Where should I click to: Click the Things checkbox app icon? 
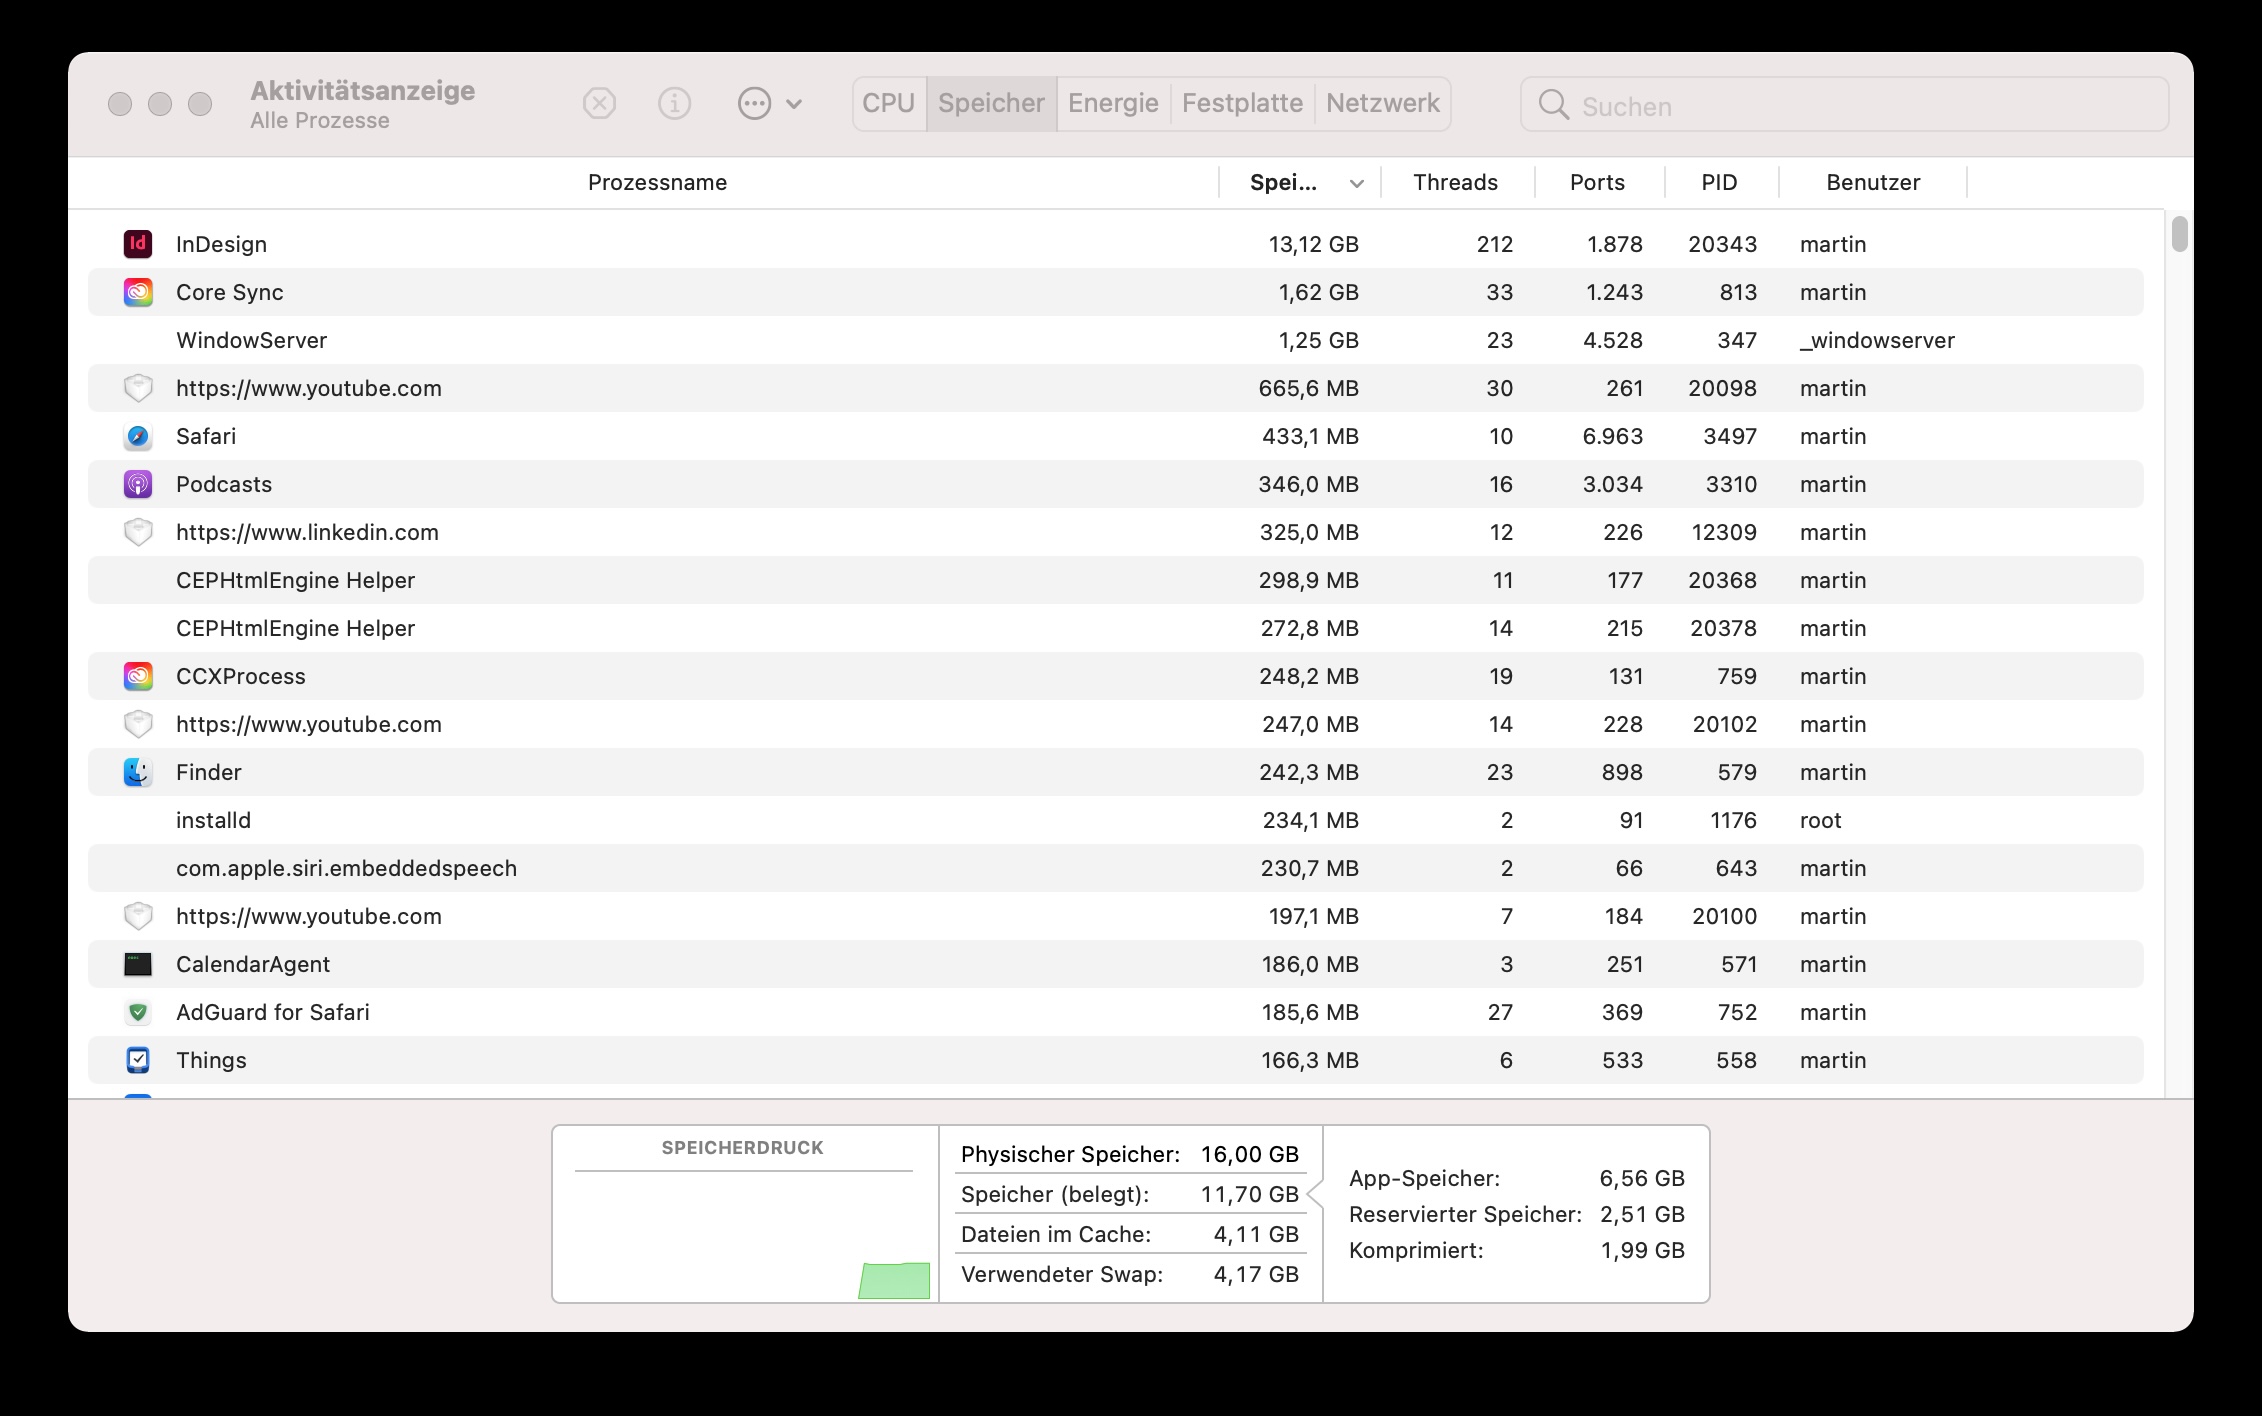(x=138, y=1060)
